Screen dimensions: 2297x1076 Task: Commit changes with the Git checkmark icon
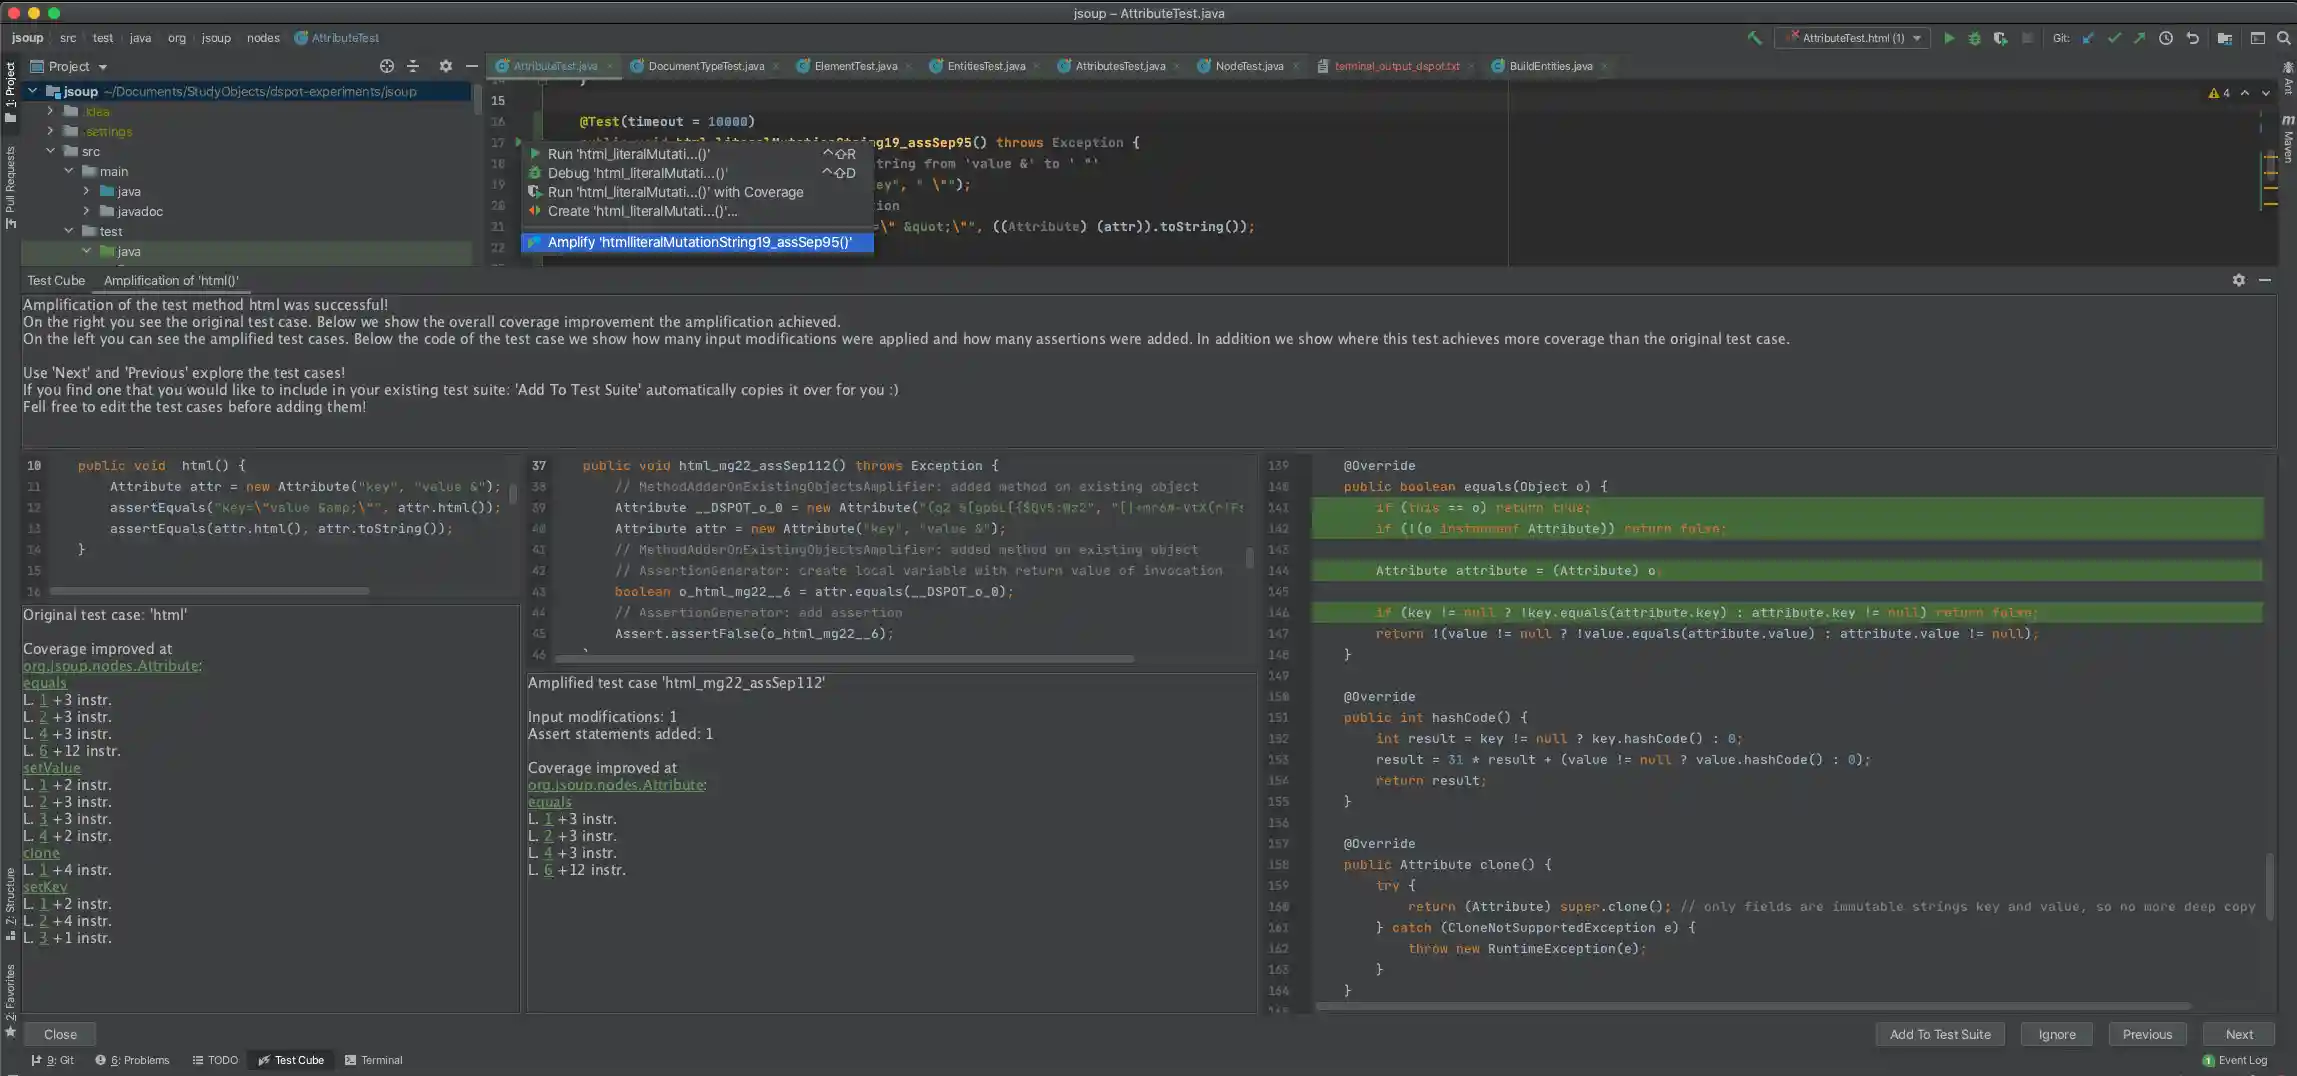pyautogui.click(x=2114, y=37)
